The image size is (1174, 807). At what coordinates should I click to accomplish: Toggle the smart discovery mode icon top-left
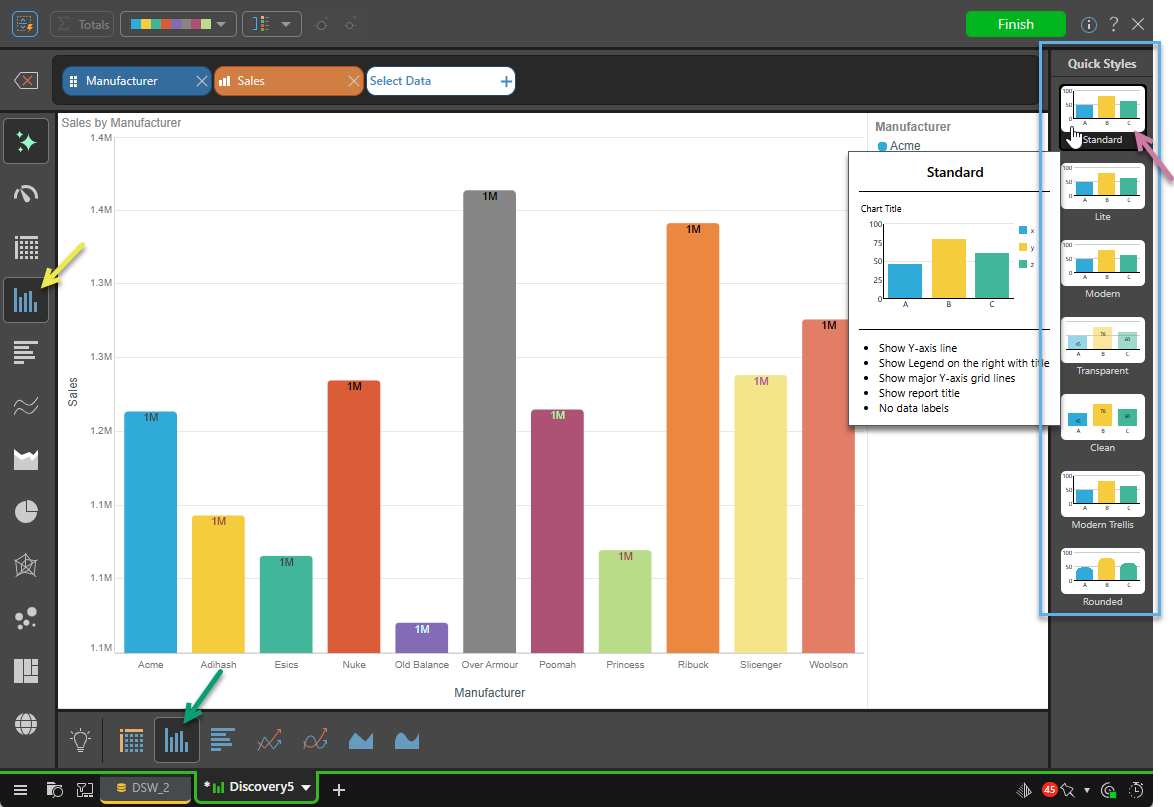25,24
